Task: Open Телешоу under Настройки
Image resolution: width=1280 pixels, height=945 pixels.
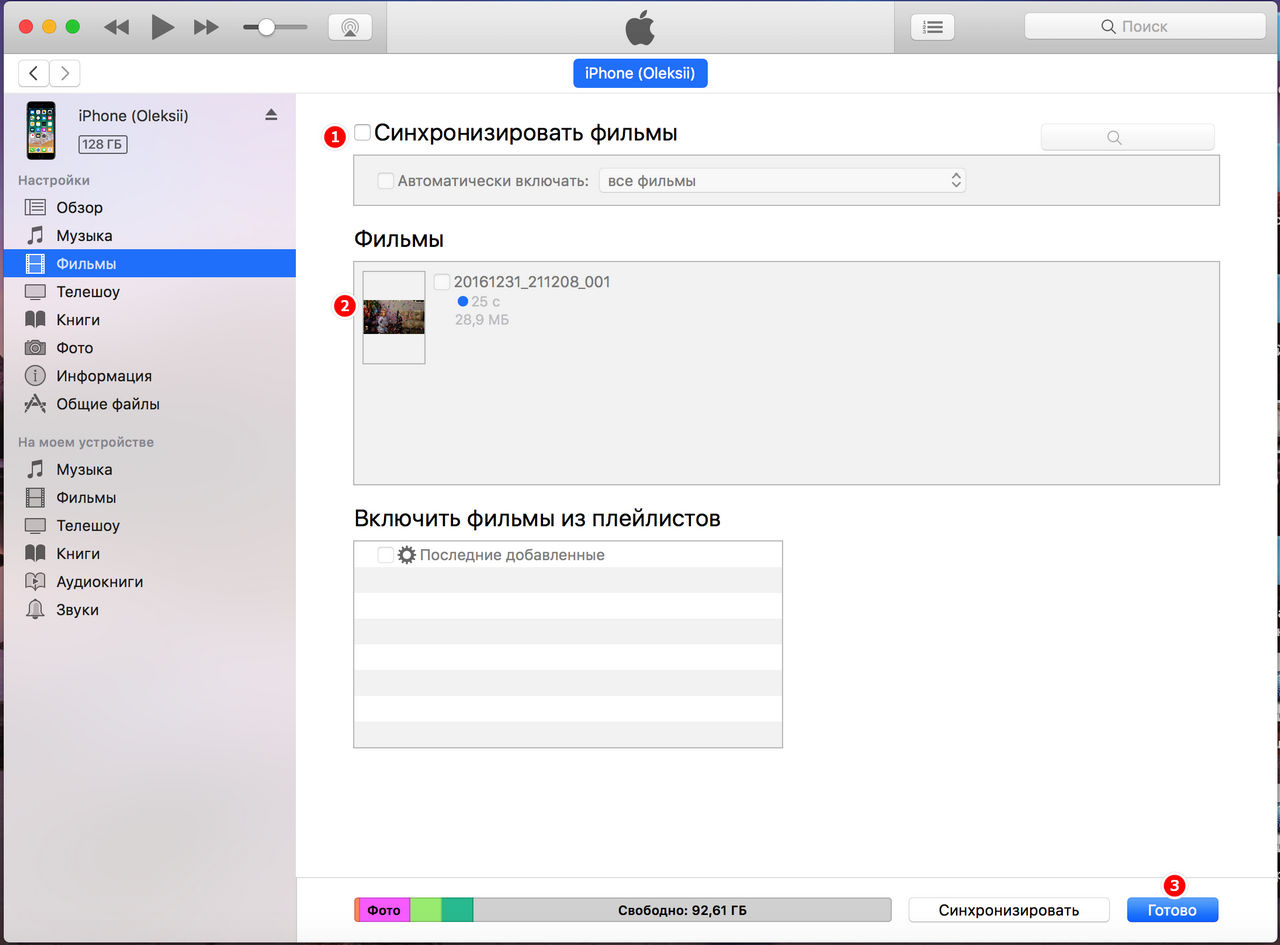Action: [x=148, y=292]
